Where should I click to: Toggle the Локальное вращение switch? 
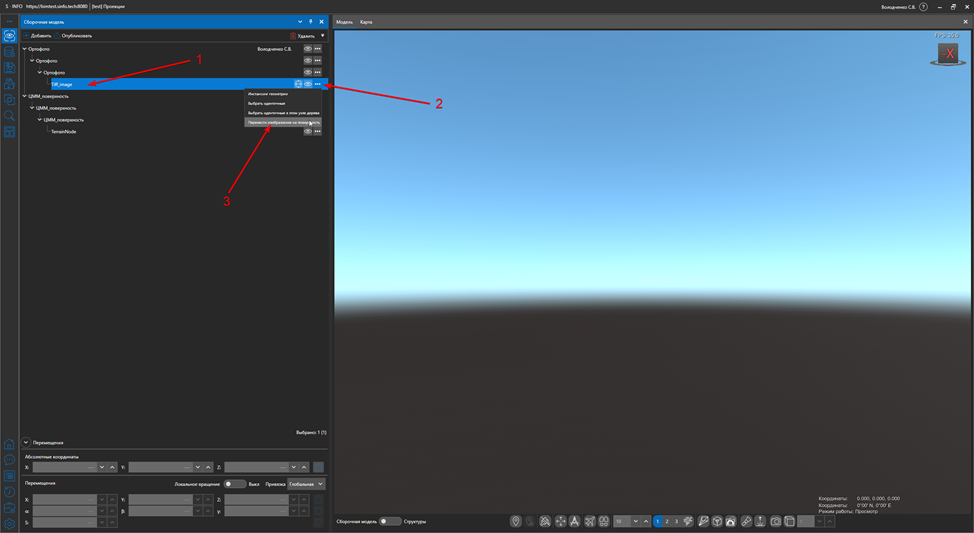234,484
